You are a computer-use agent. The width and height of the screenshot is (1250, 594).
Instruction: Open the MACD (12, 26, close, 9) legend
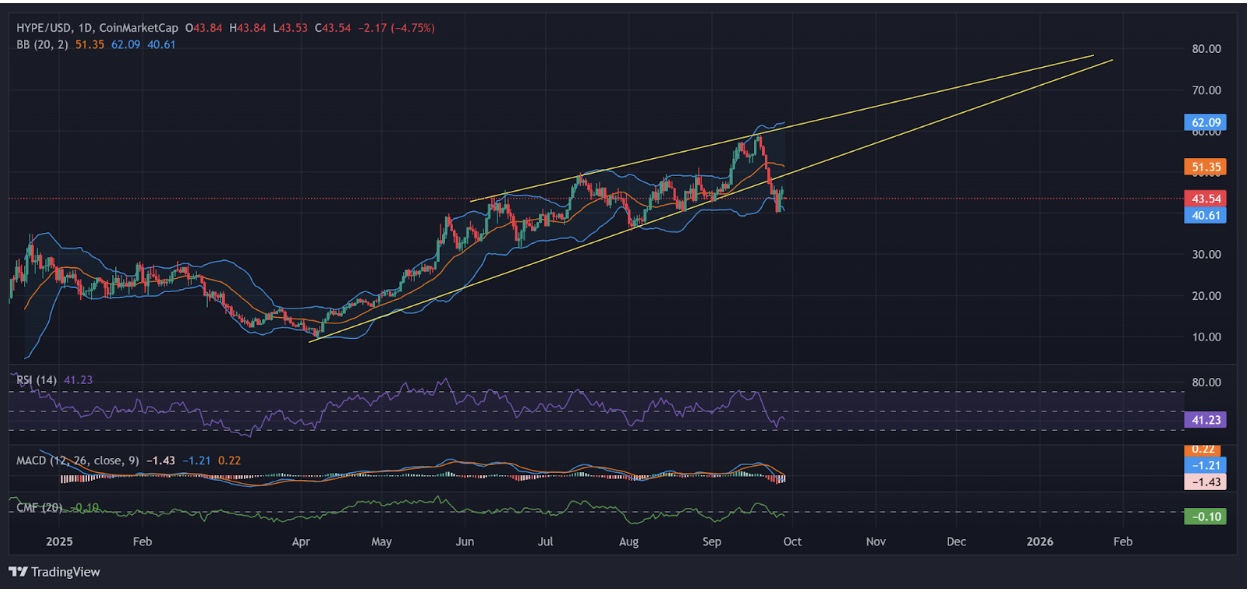[76, 460]
